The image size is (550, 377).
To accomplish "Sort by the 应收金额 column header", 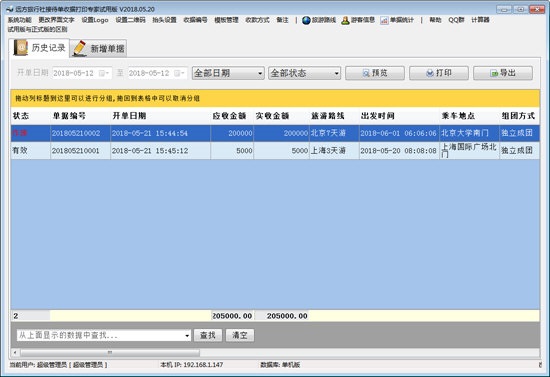I will pyautogui.click(x=232, y=116).
